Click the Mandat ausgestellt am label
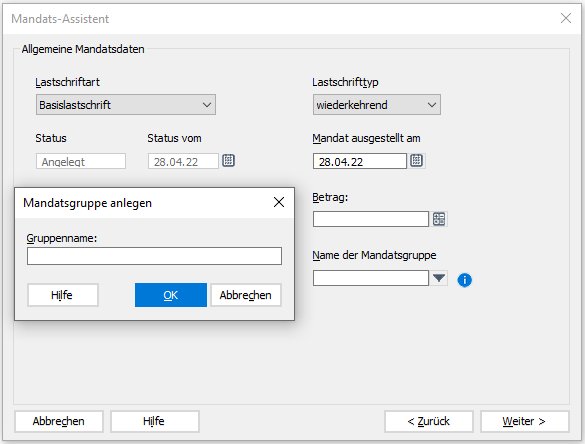 [x=366, y=138]
